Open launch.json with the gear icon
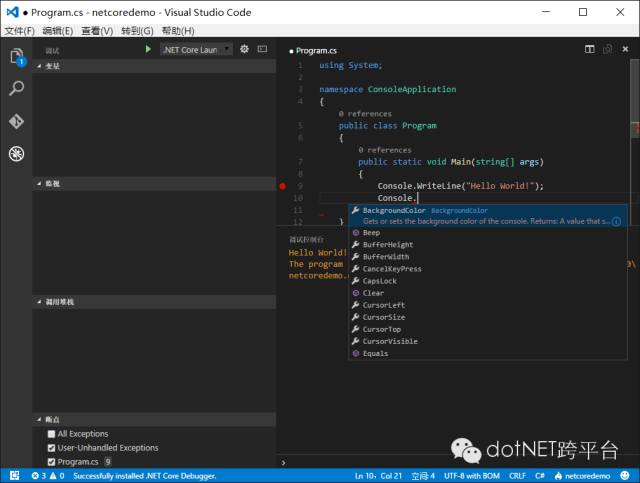 (244, 49)
